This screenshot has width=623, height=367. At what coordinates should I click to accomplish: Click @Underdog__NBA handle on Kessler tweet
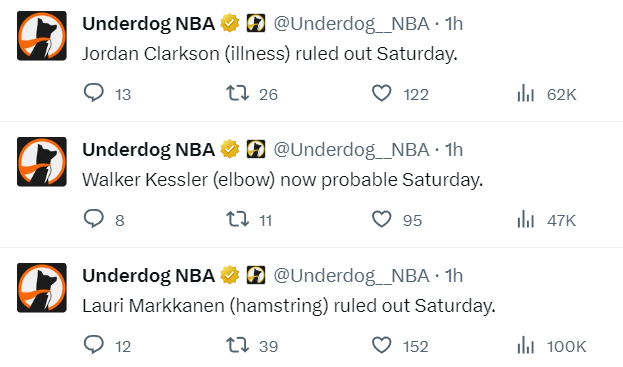(352, 150)
